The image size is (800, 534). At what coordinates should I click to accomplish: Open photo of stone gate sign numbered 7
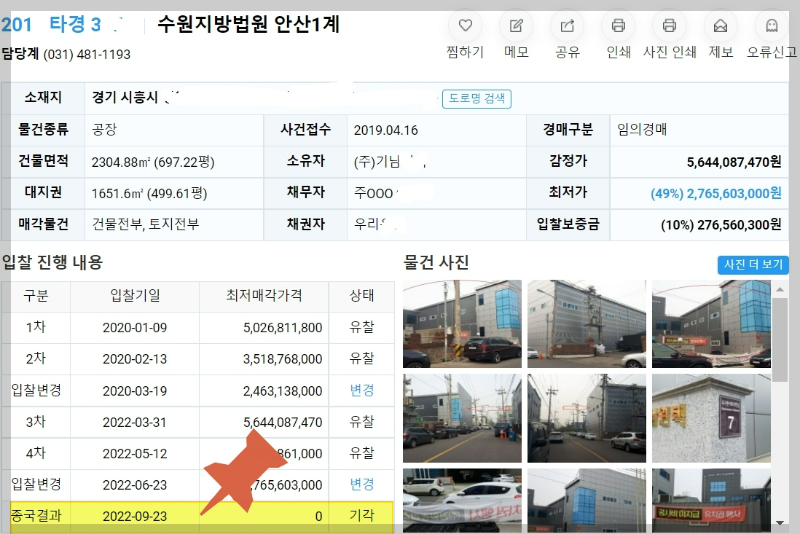coord(711,418)
